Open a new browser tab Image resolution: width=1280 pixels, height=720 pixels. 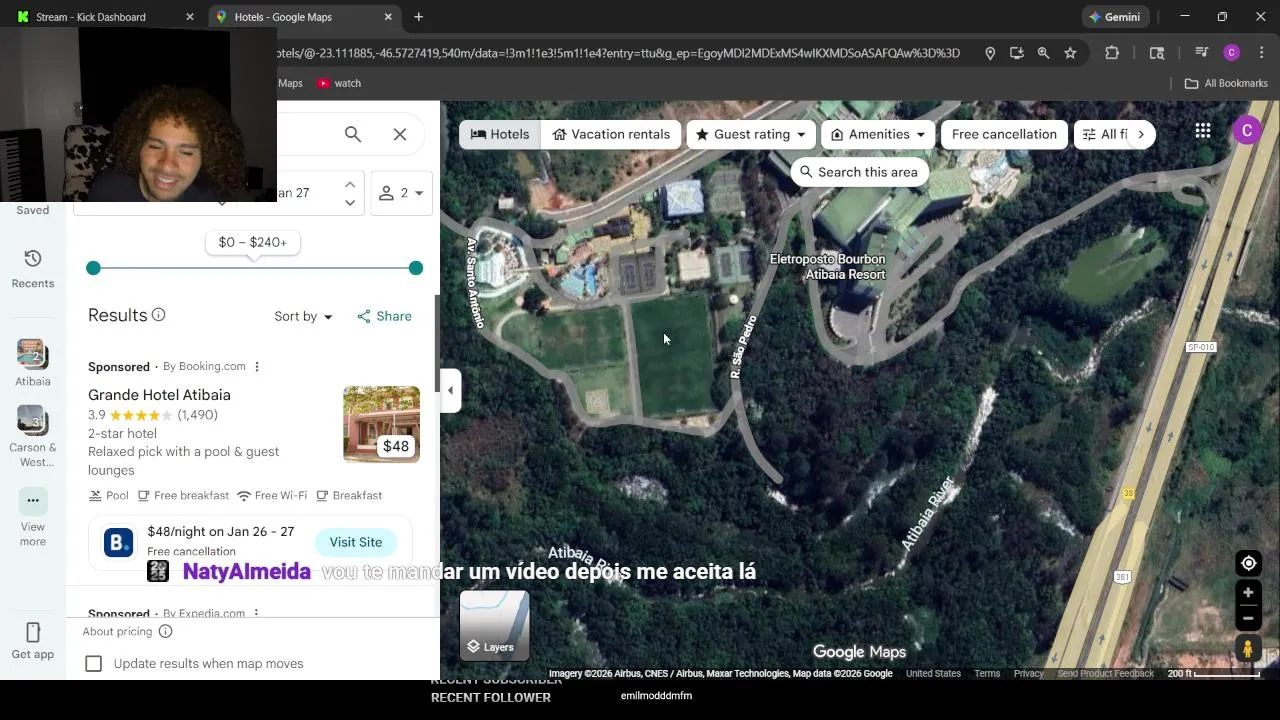click(x=419, y=17)
